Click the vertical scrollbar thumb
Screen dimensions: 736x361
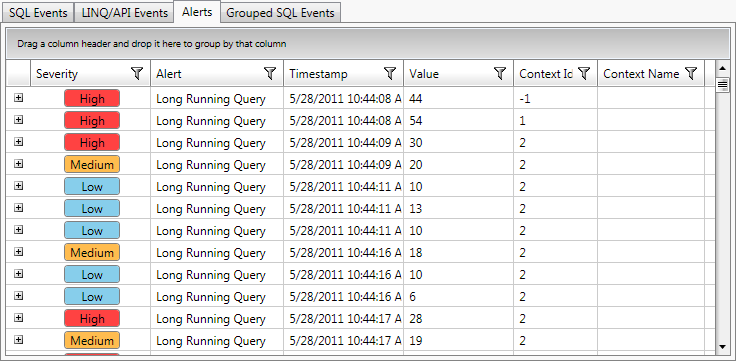(x=722, y=85)
